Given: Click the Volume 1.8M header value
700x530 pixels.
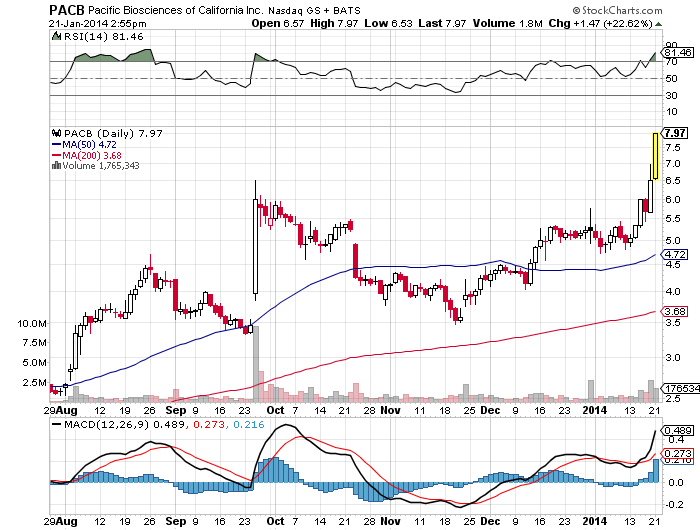Looking at the screenshot, I should point(508,23).
